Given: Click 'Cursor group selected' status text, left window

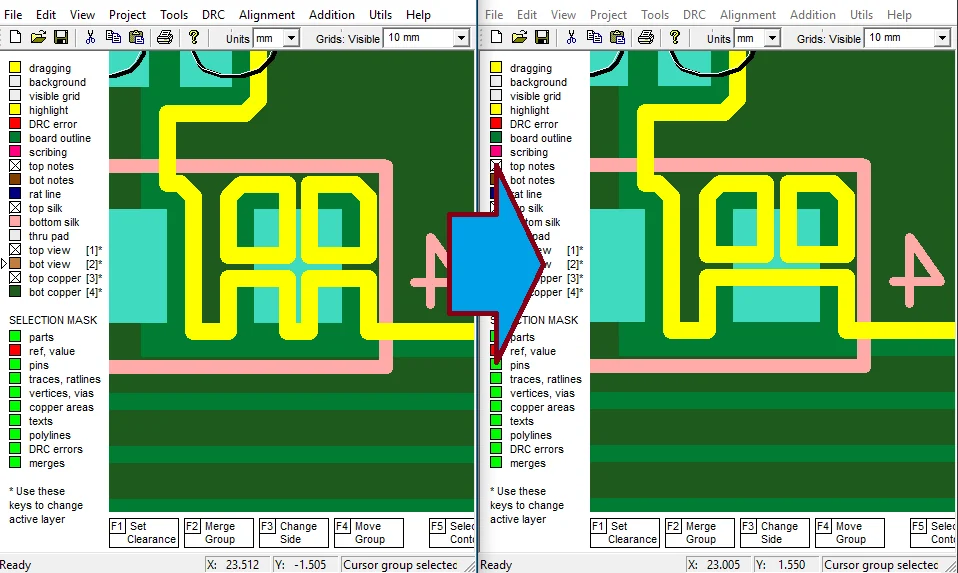Looking at the screenshot, I should point(400,565).
